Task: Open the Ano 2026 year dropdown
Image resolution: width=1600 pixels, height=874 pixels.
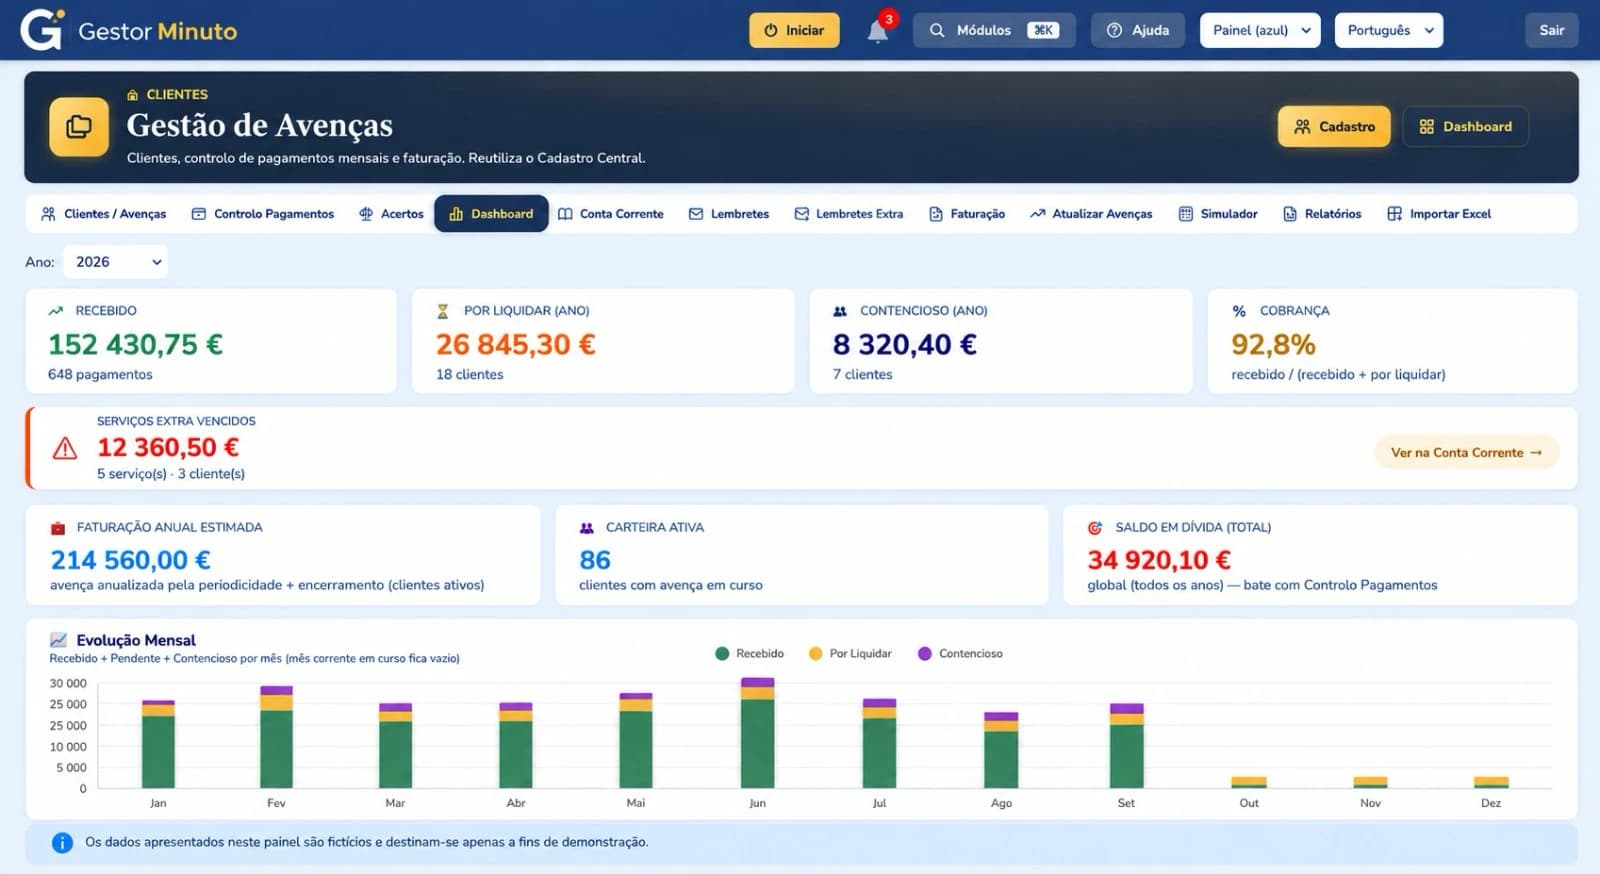Action: click(116, 262)
